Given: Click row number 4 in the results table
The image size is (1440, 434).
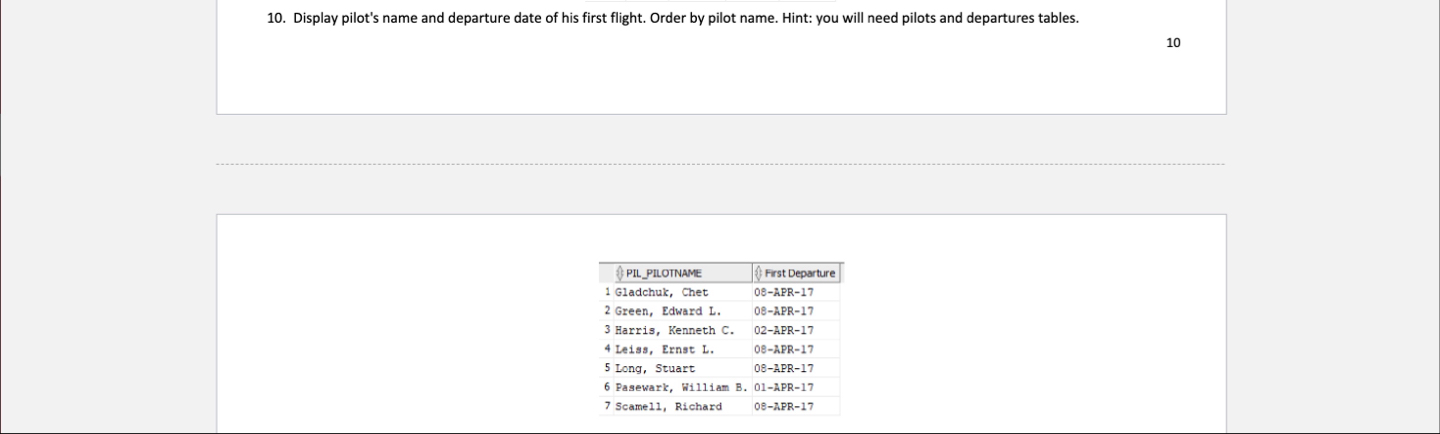Looking at the screenshot, I should pos(607,349).
